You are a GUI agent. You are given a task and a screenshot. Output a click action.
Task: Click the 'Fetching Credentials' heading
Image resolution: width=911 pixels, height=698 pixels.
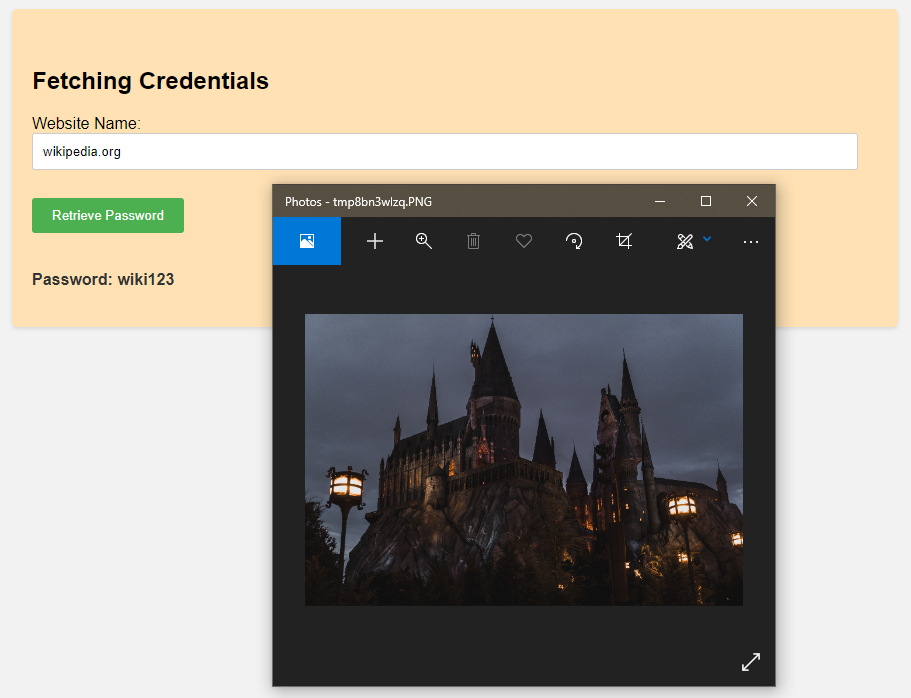tap(150, 81)
